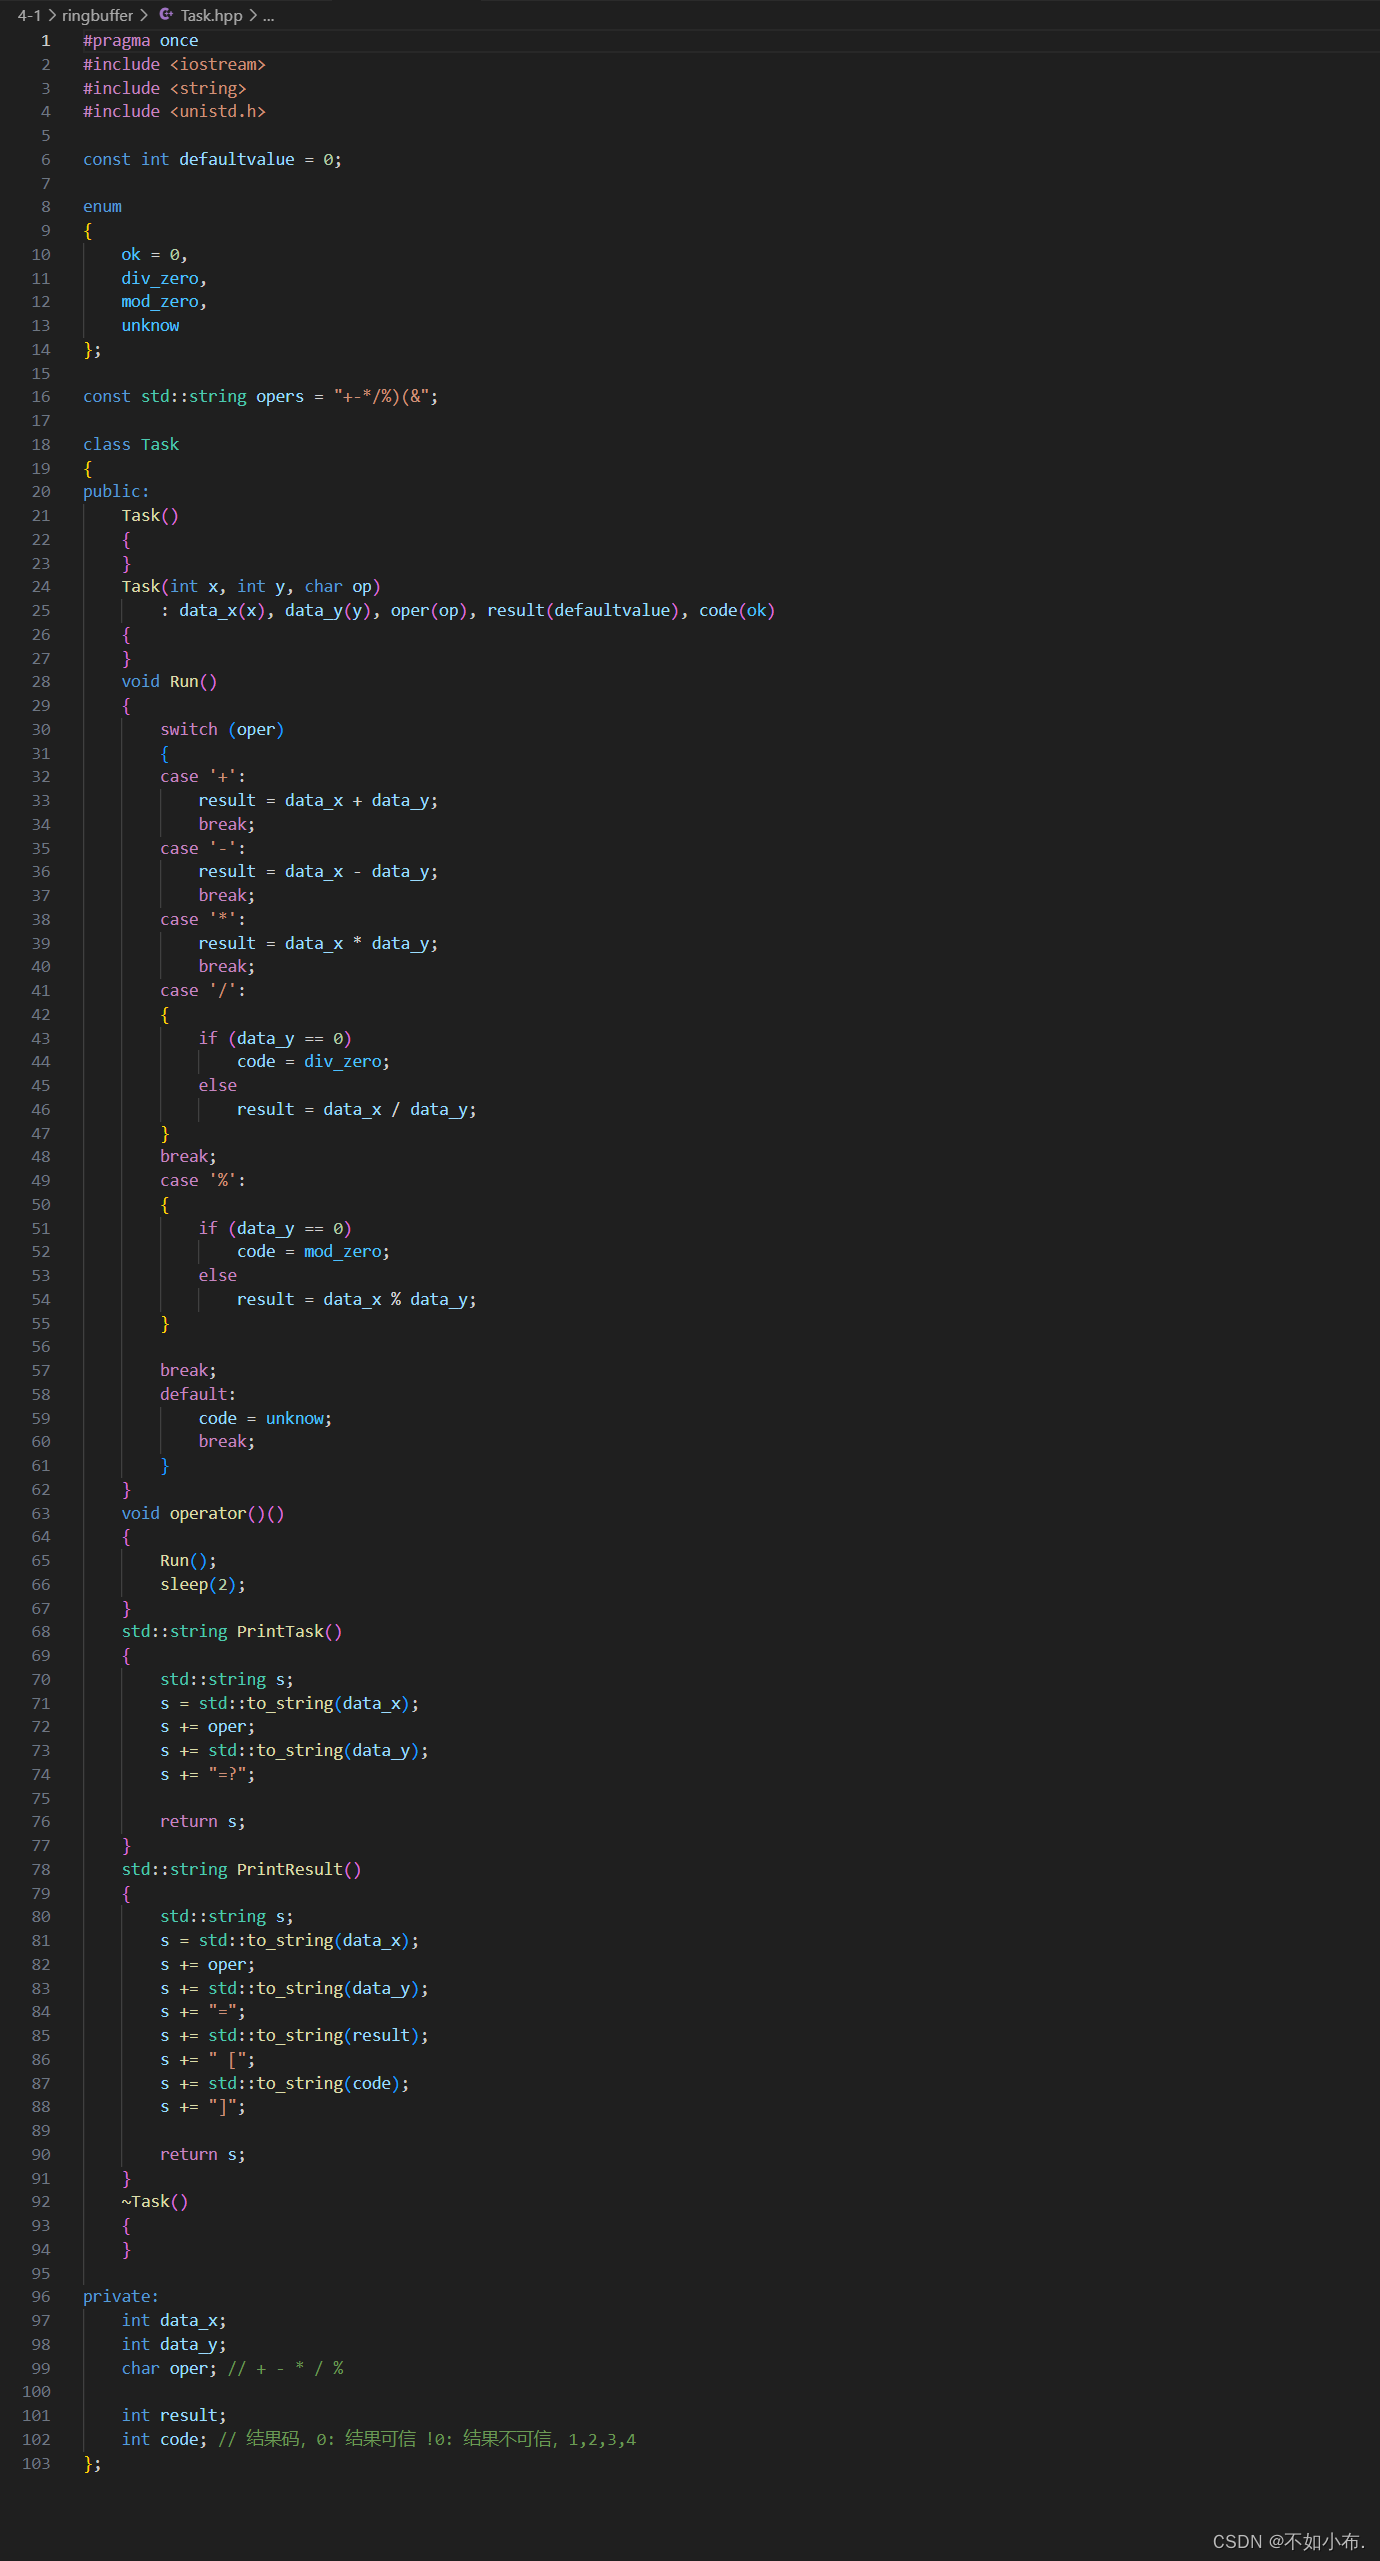Click 'result = data_x - data_y;' line
The height and width of the screenshot is (2561, 1380).
(318, 872)
